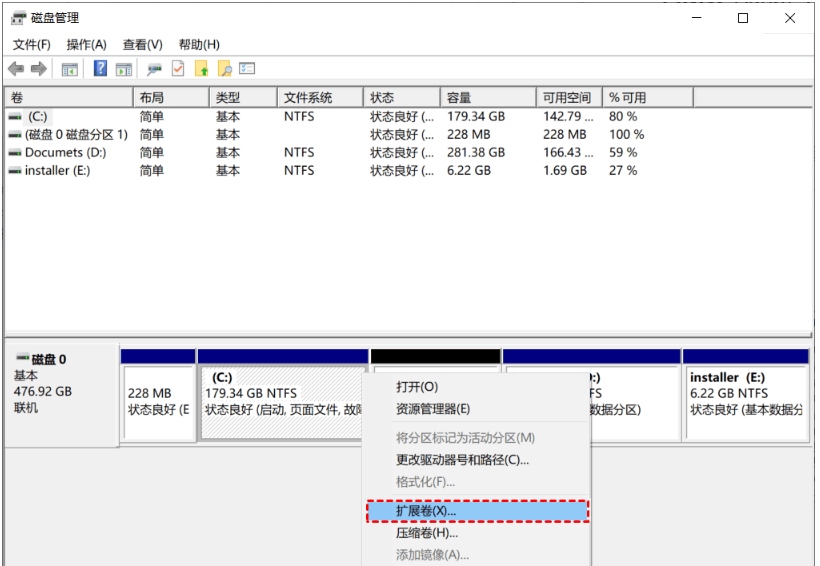Open the blue Help question mark icon
Image resolution: width=820 pixels, height=566 pixels.
(100, 69)
